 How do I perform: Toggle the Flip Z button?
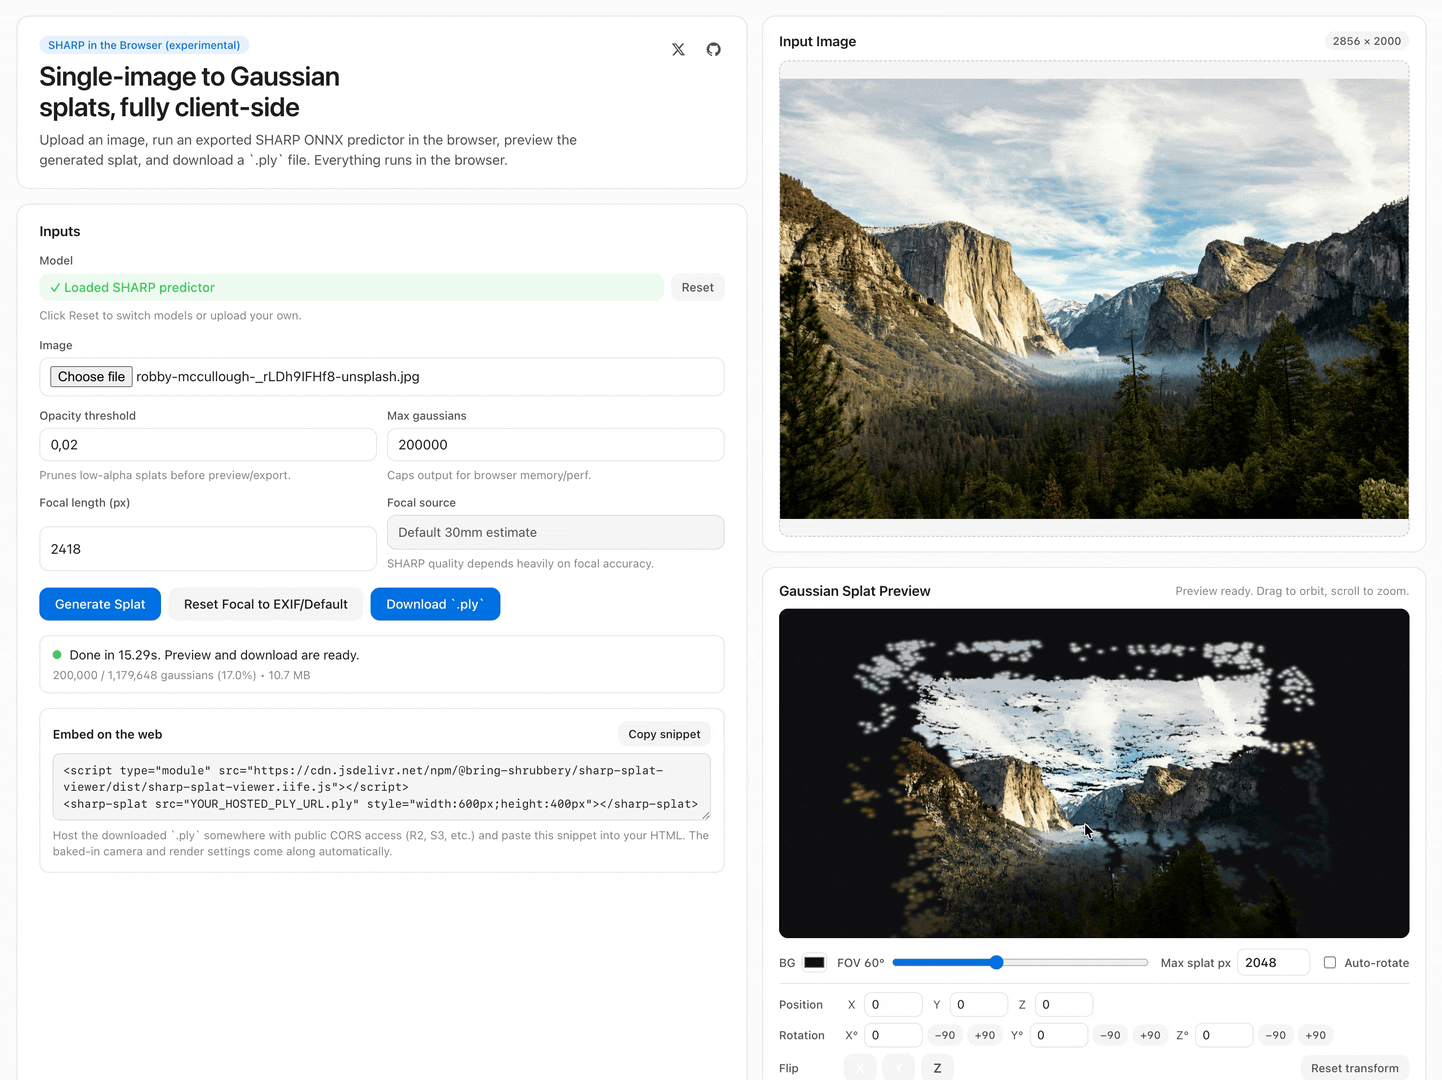(937, 1068)
